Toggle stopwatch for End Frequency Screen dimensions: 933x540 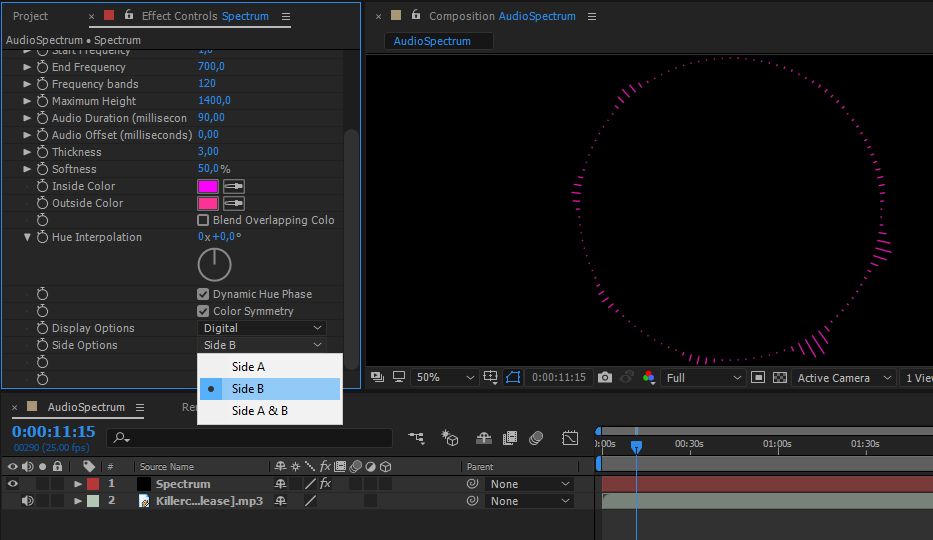(x=42, y=67)
